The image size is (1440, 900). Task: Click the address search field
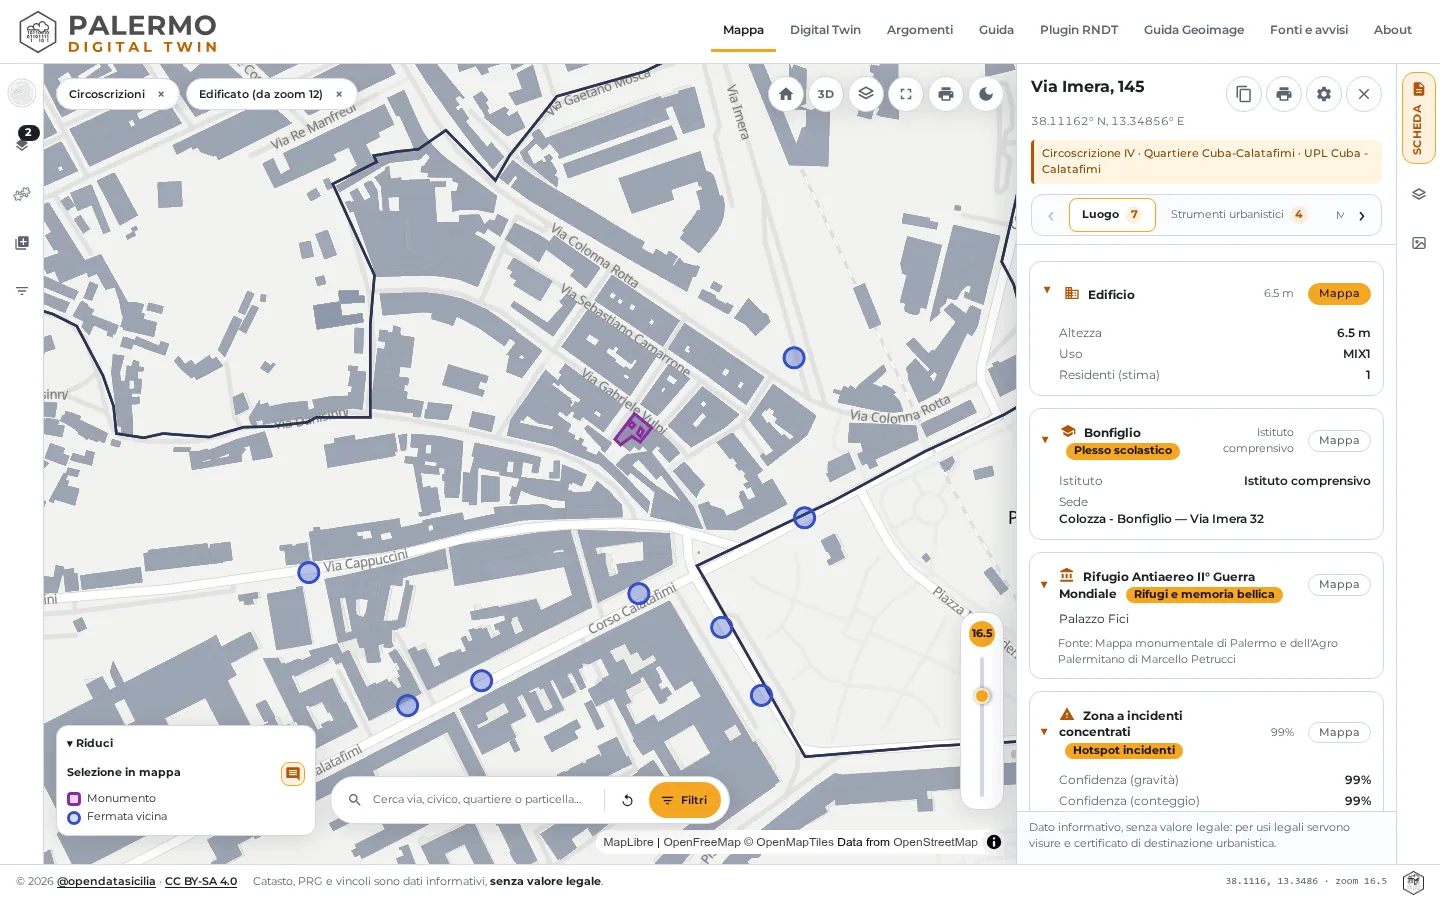(478, 800)
